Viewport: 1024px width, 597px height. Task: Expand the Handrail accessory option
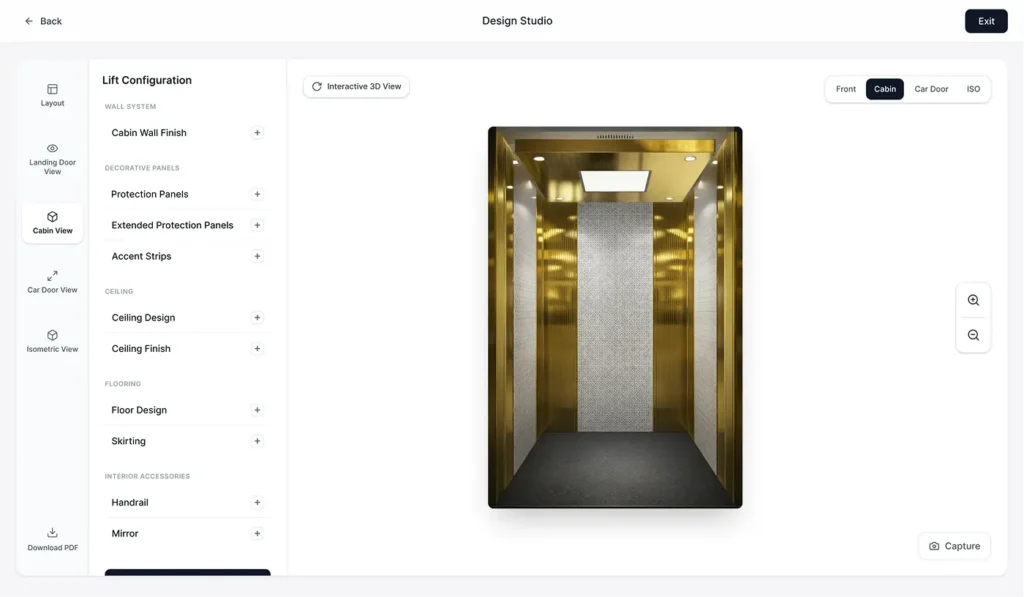[x=257, y=503]
